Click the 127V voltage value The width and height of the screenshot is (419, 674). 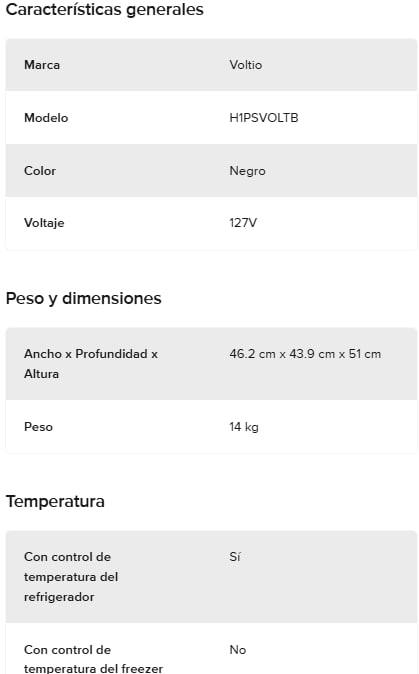243,223
